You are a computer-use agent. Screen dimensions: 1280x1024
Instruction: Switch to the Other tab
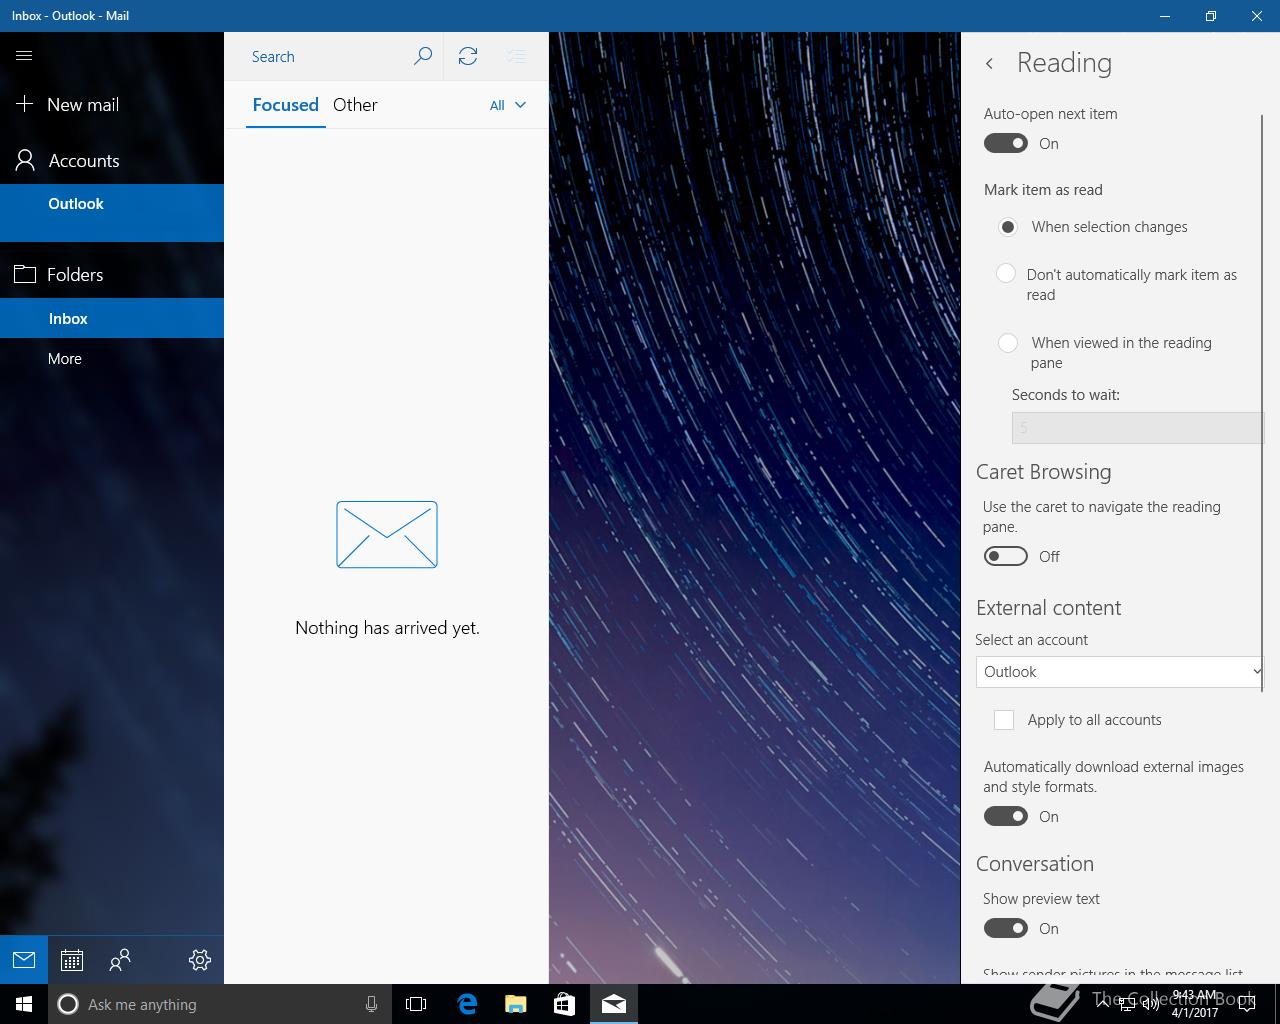tap(355, 105)
